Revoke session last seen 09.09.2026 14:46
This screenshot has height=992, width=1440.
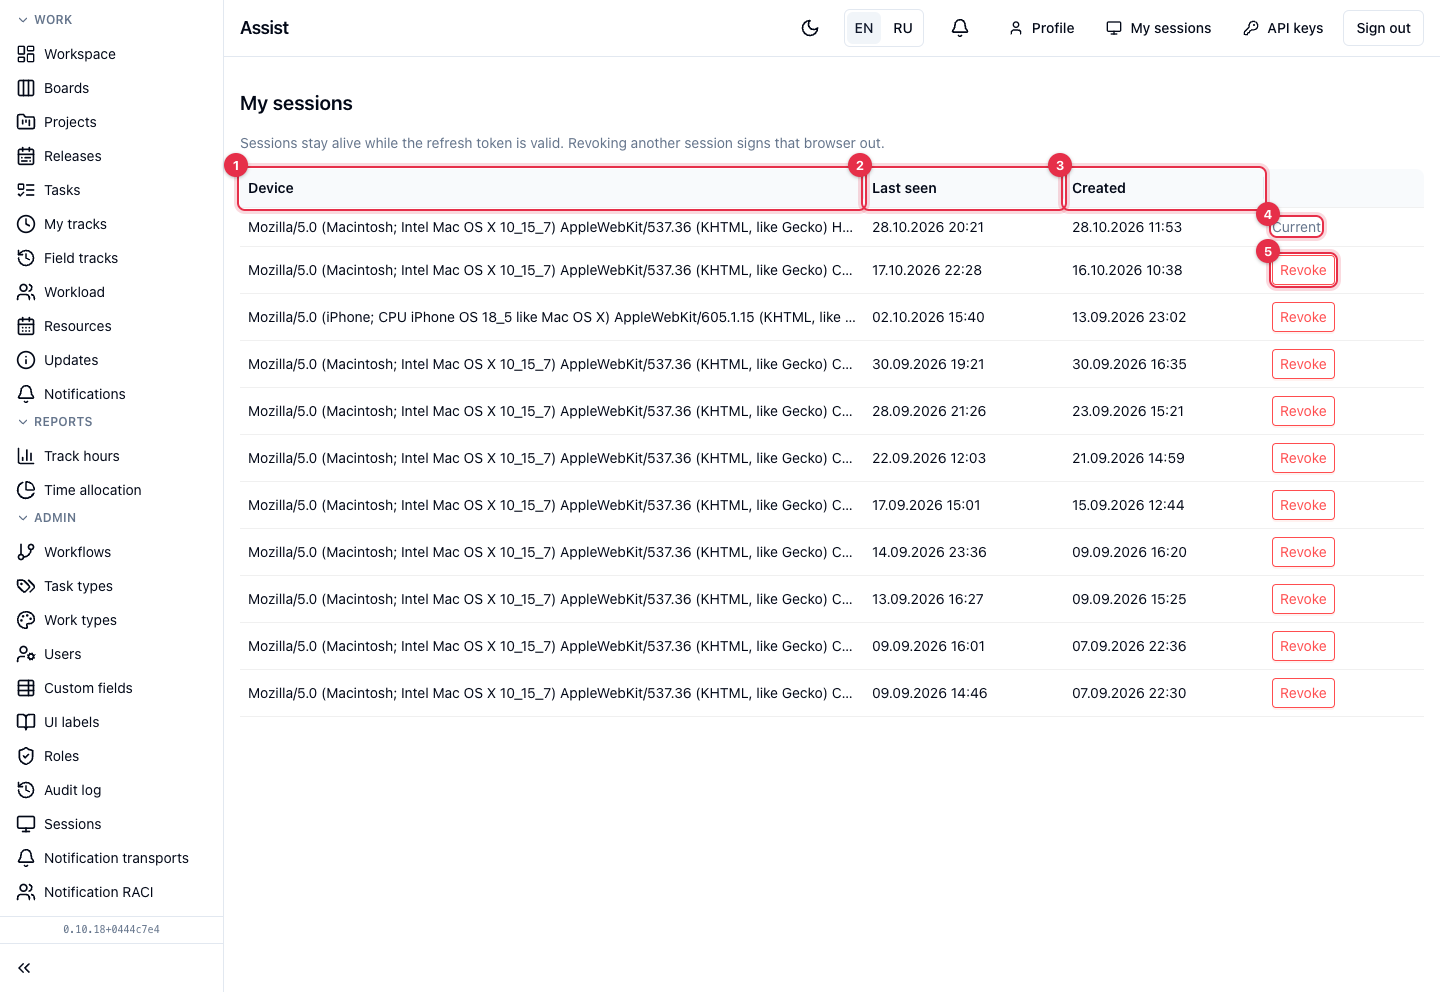pos(1303,693)
